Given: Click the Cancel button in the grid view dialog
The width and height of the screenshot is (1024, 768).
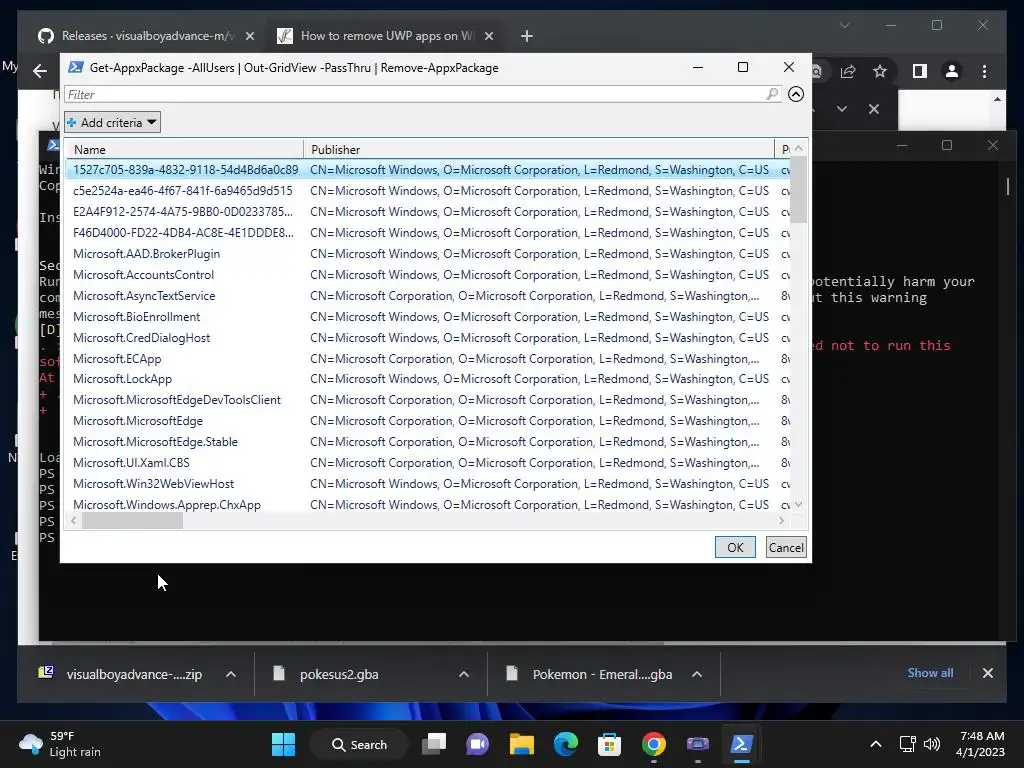Looking at the screenshot, I should (x=786, y=547).
